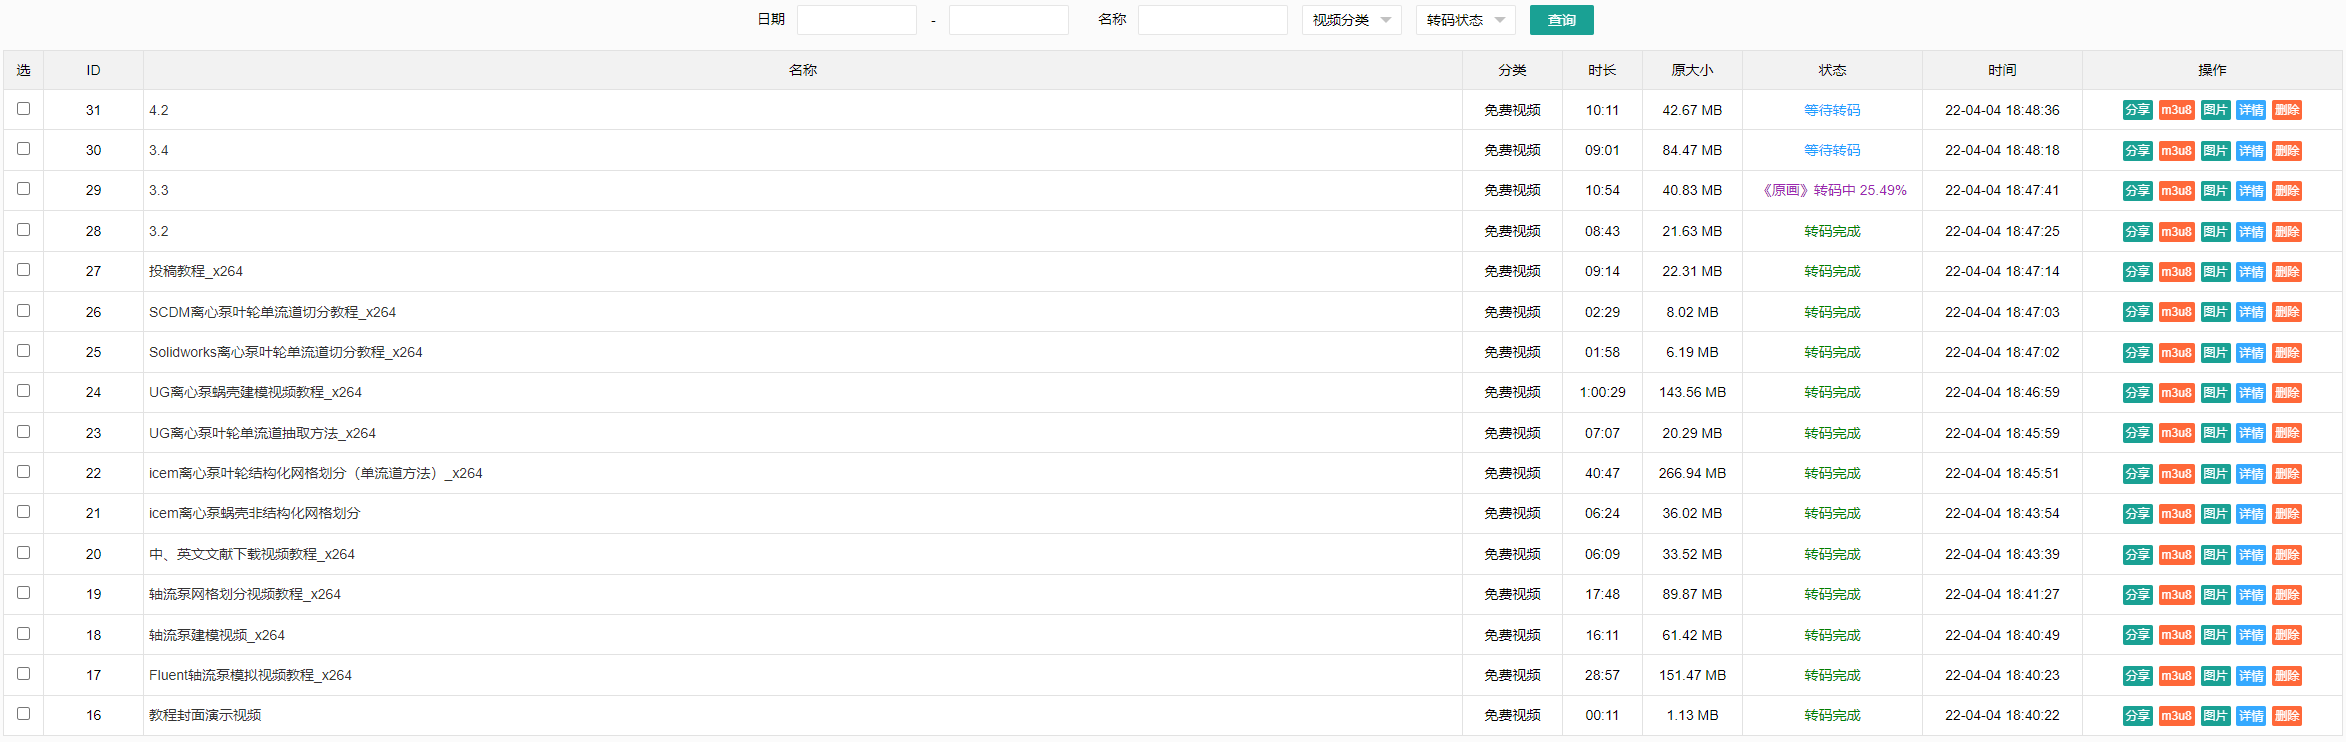Share video ID 19 via 分享 button
Image resolution: width=2346 pixels, height=742 pixels.
[x=2137, y=595]
